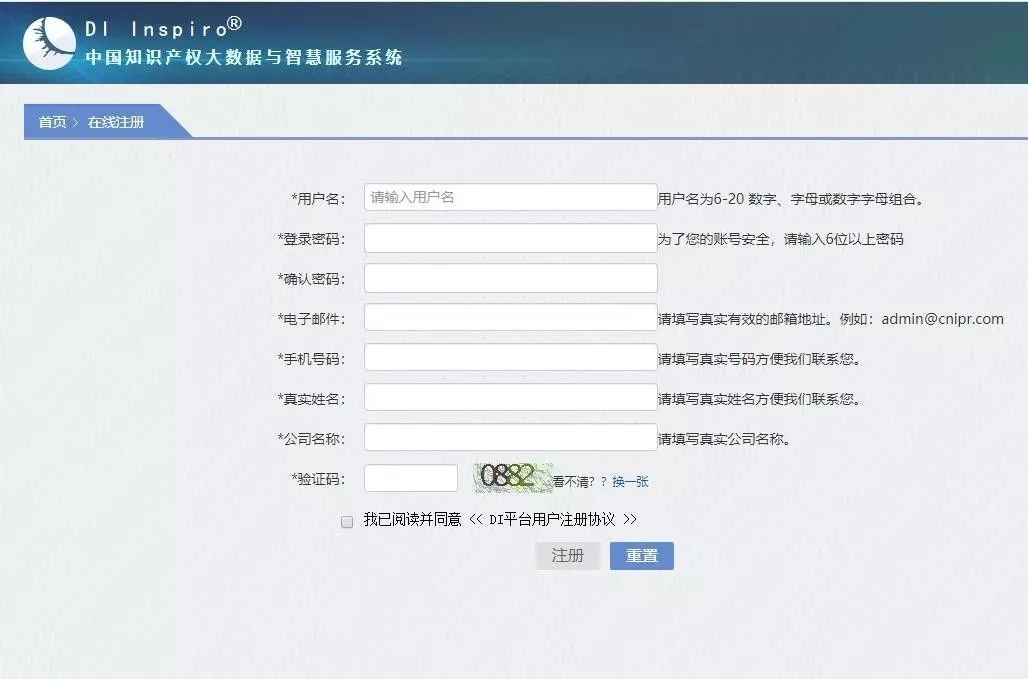Select the 在线注册 breadcrumb tab

[x=116, y=122]
